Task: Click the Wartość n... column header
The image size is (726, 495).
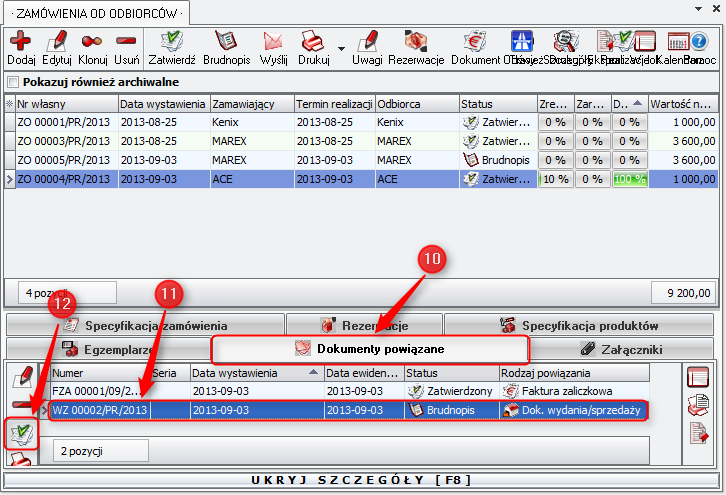Action: coord(683,104)
